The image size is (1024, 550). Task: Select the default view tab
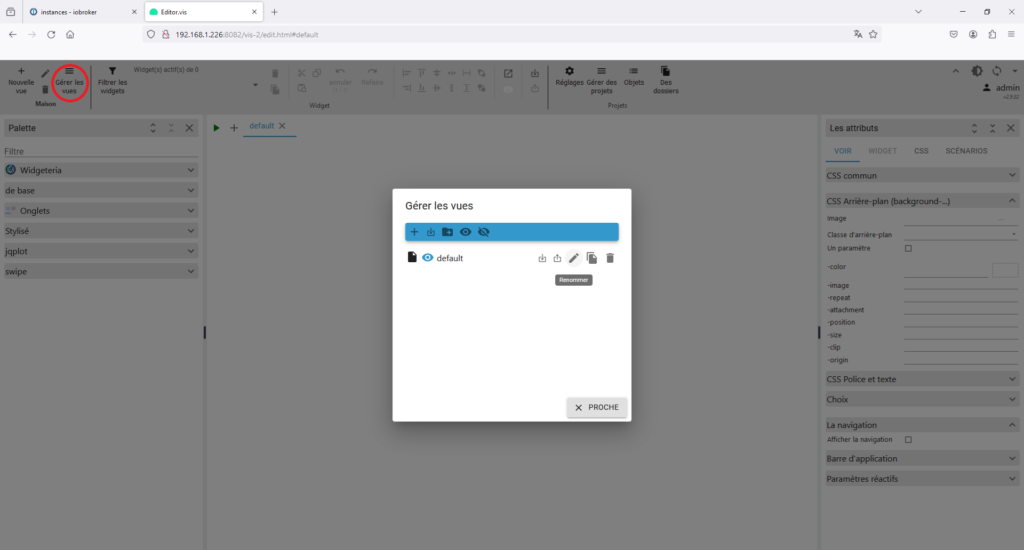point(261,126)
